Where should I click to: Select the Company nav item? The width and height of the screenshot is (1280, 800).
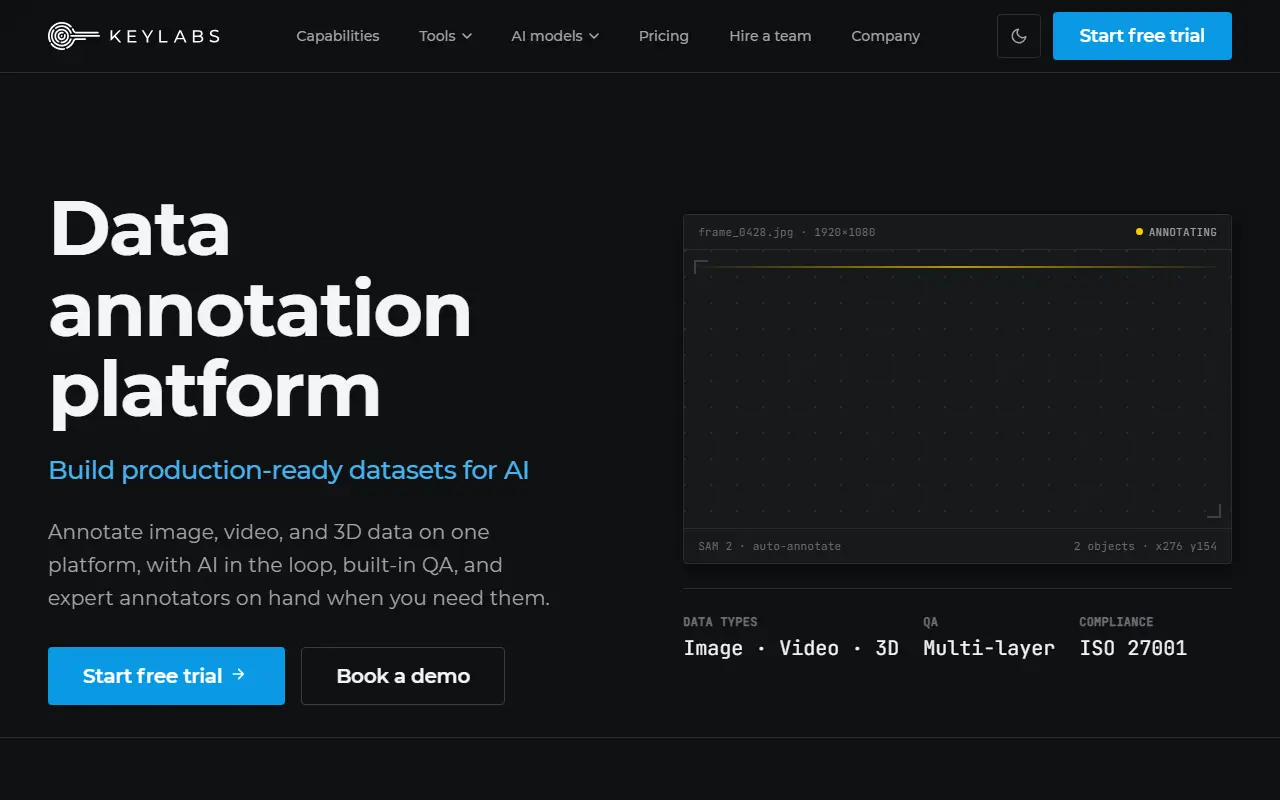(885, 36)
